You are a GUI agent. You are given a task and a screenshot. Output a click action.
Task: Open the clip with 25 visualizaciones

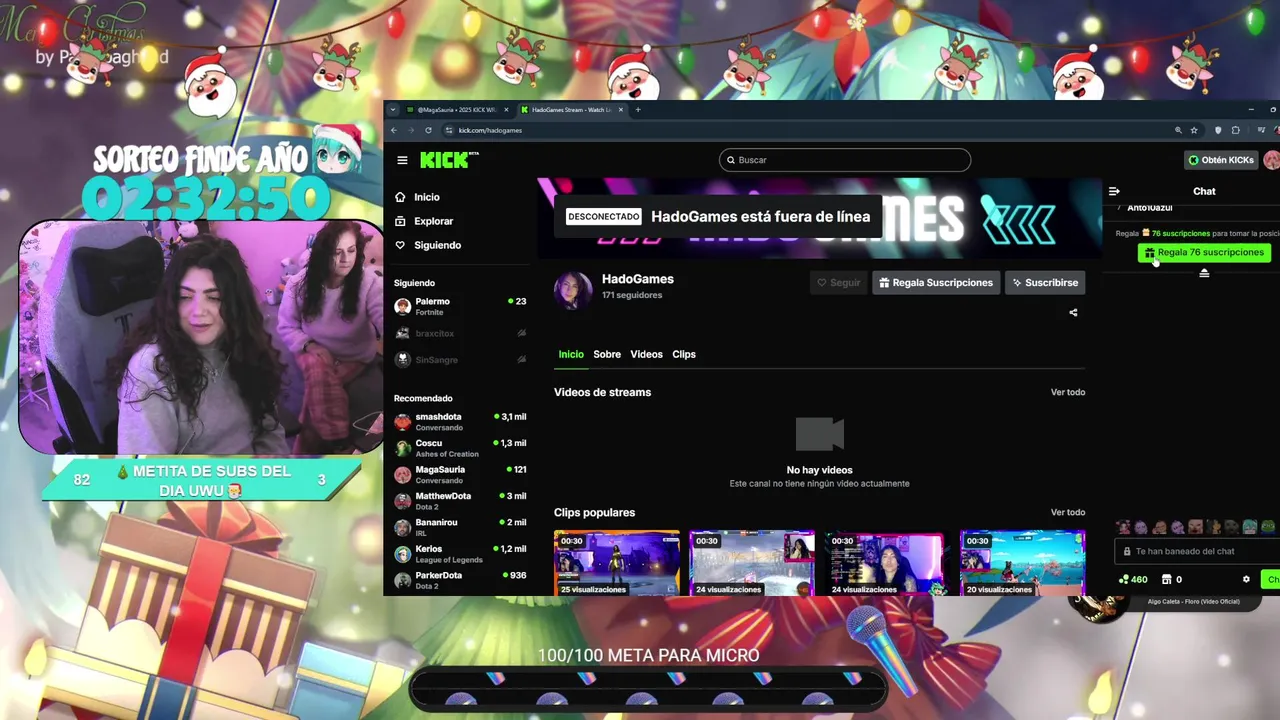617,563
